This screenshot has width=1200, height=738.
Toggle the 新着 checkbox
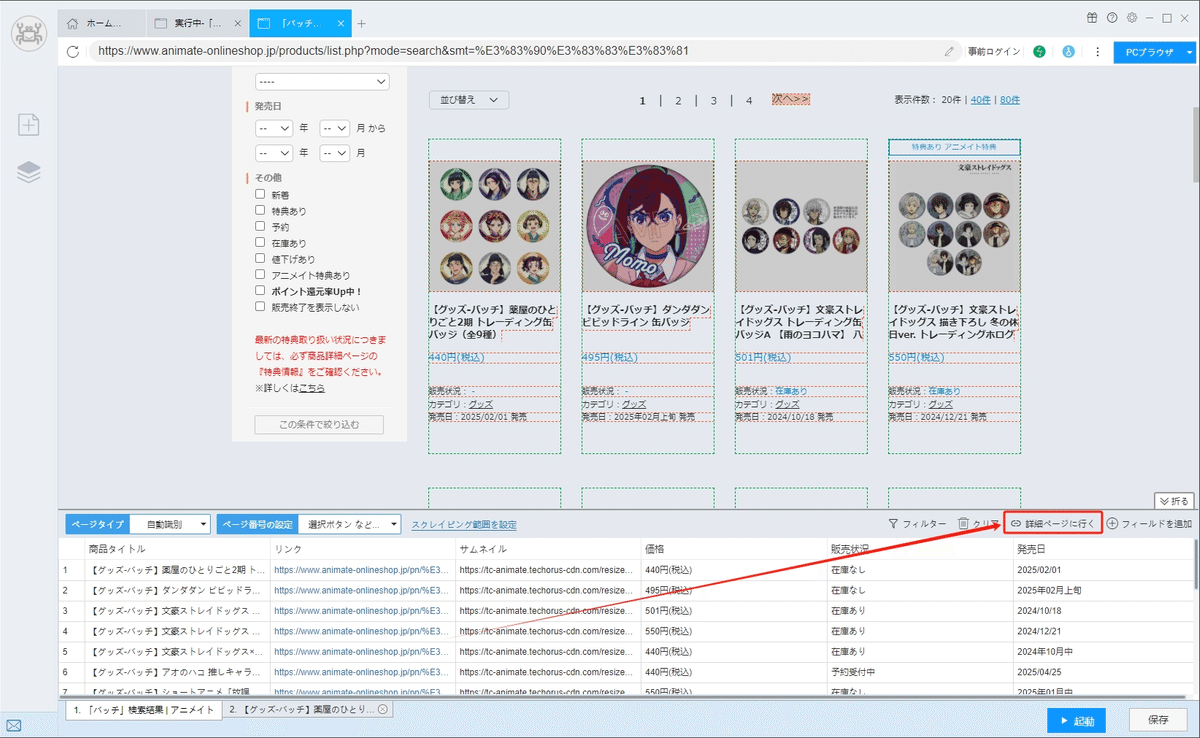[260, 195]
